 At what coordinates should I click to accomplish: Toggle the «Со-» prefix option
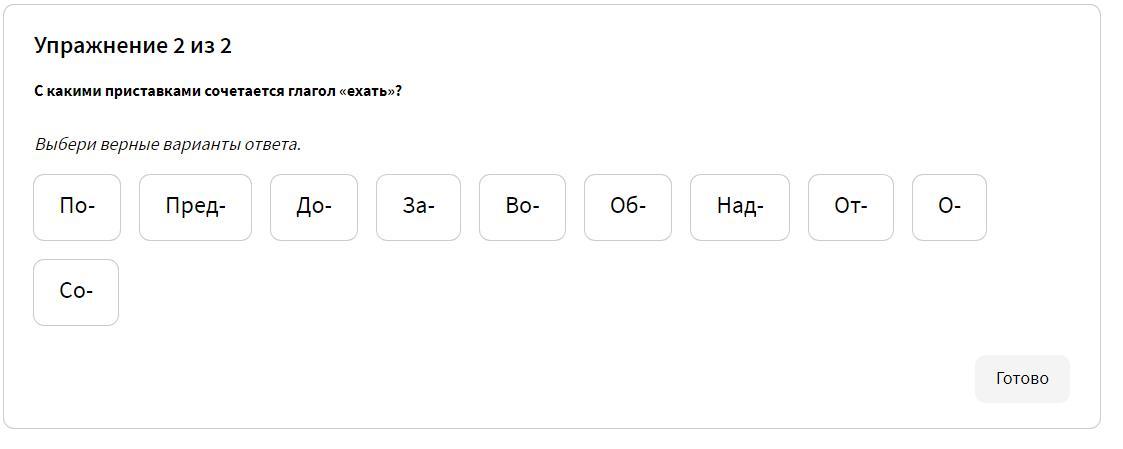point(76,292)
